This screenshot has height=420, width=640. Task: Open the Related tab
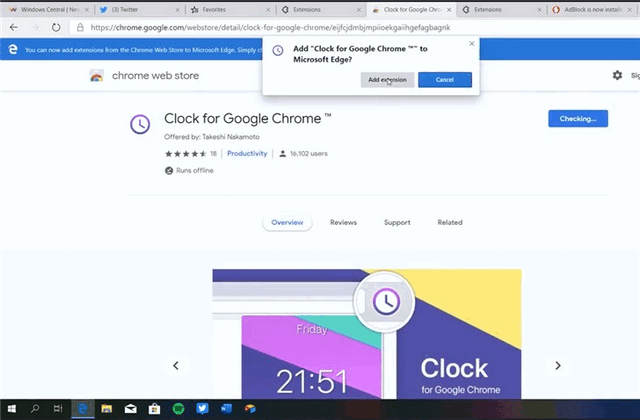pyautogui.click(x=449, y=223)
